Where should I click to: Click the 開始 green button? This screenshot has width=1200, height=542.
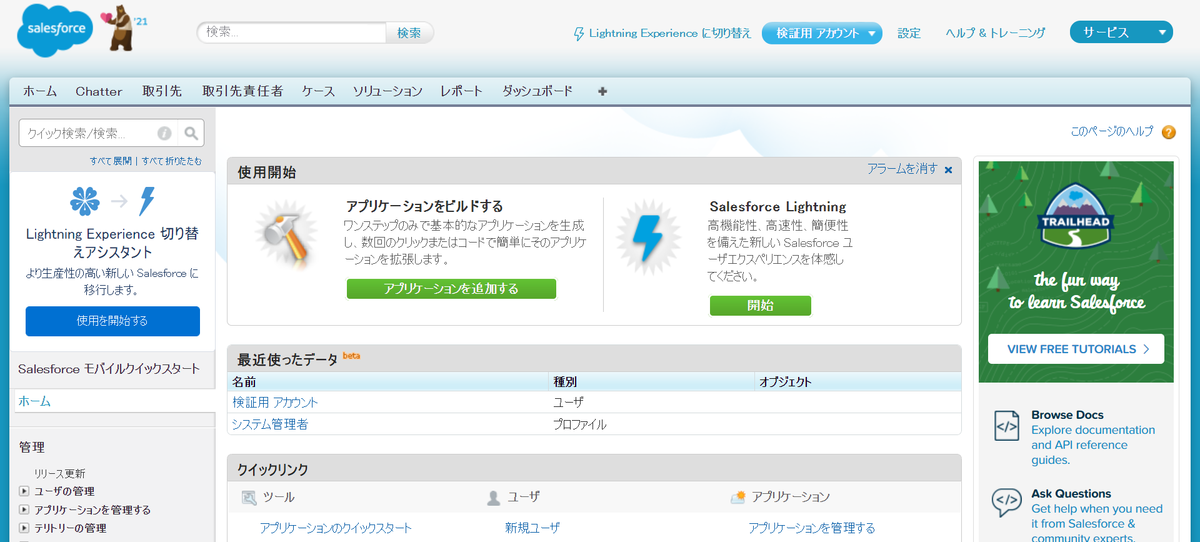[x=760, y=306]
